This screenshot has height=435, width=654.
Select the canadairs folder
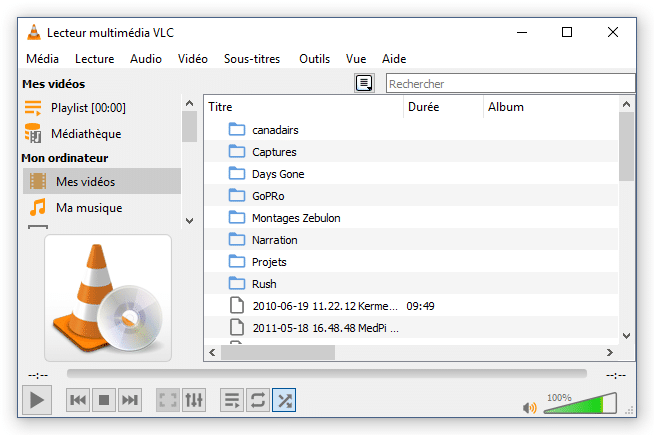(411, 130)
